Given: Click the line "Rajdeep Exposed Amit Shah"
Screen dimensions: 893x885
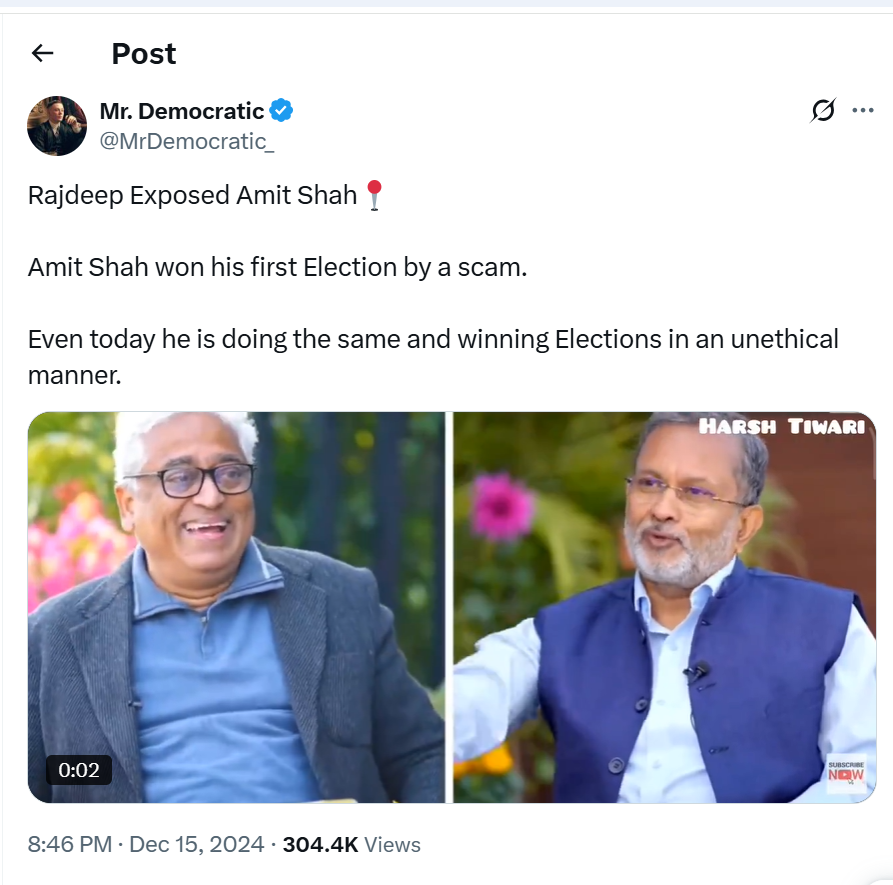Looking at the screenshot, I should [192, 195].
